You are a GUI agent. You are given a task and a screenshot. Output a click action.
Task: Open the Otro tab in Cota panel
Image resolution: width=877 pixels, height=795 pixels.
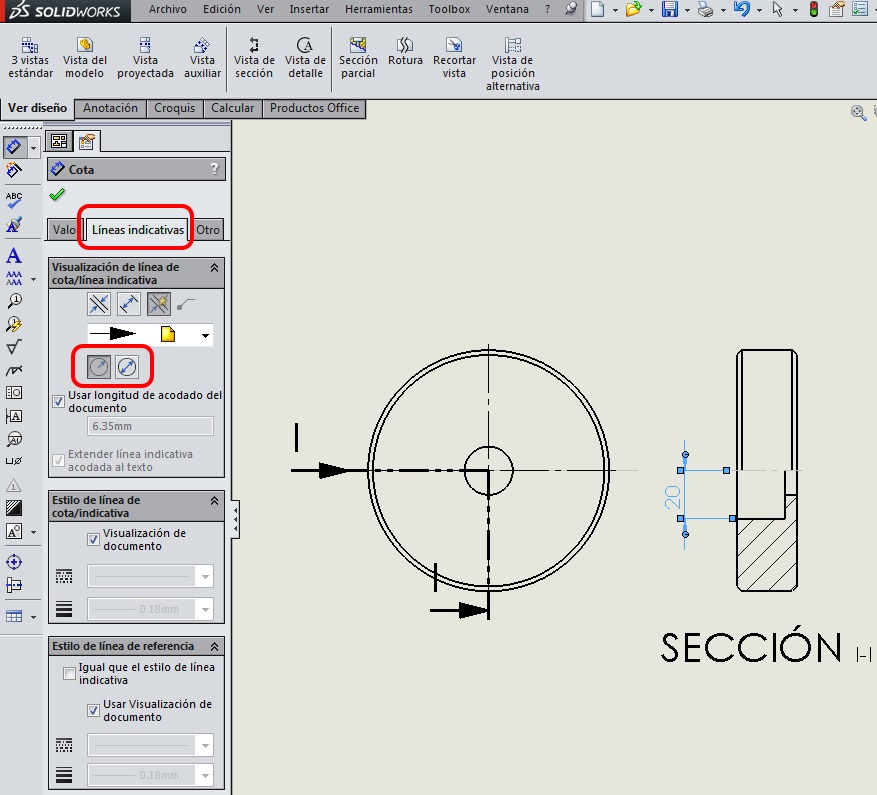(x=208, y=230)
